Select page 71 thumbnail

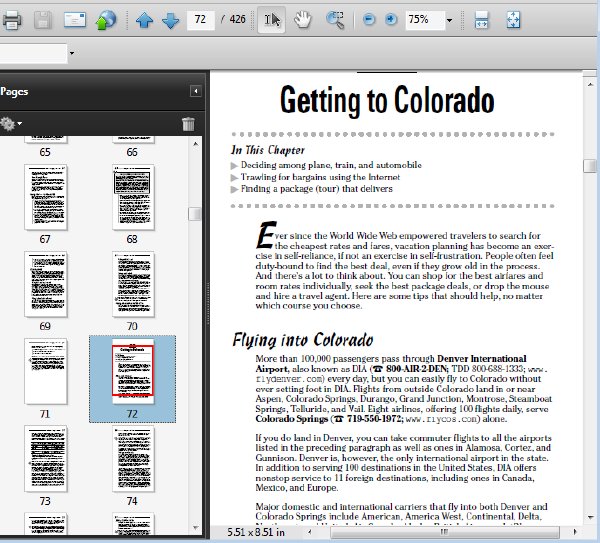[x=46, y=371]
